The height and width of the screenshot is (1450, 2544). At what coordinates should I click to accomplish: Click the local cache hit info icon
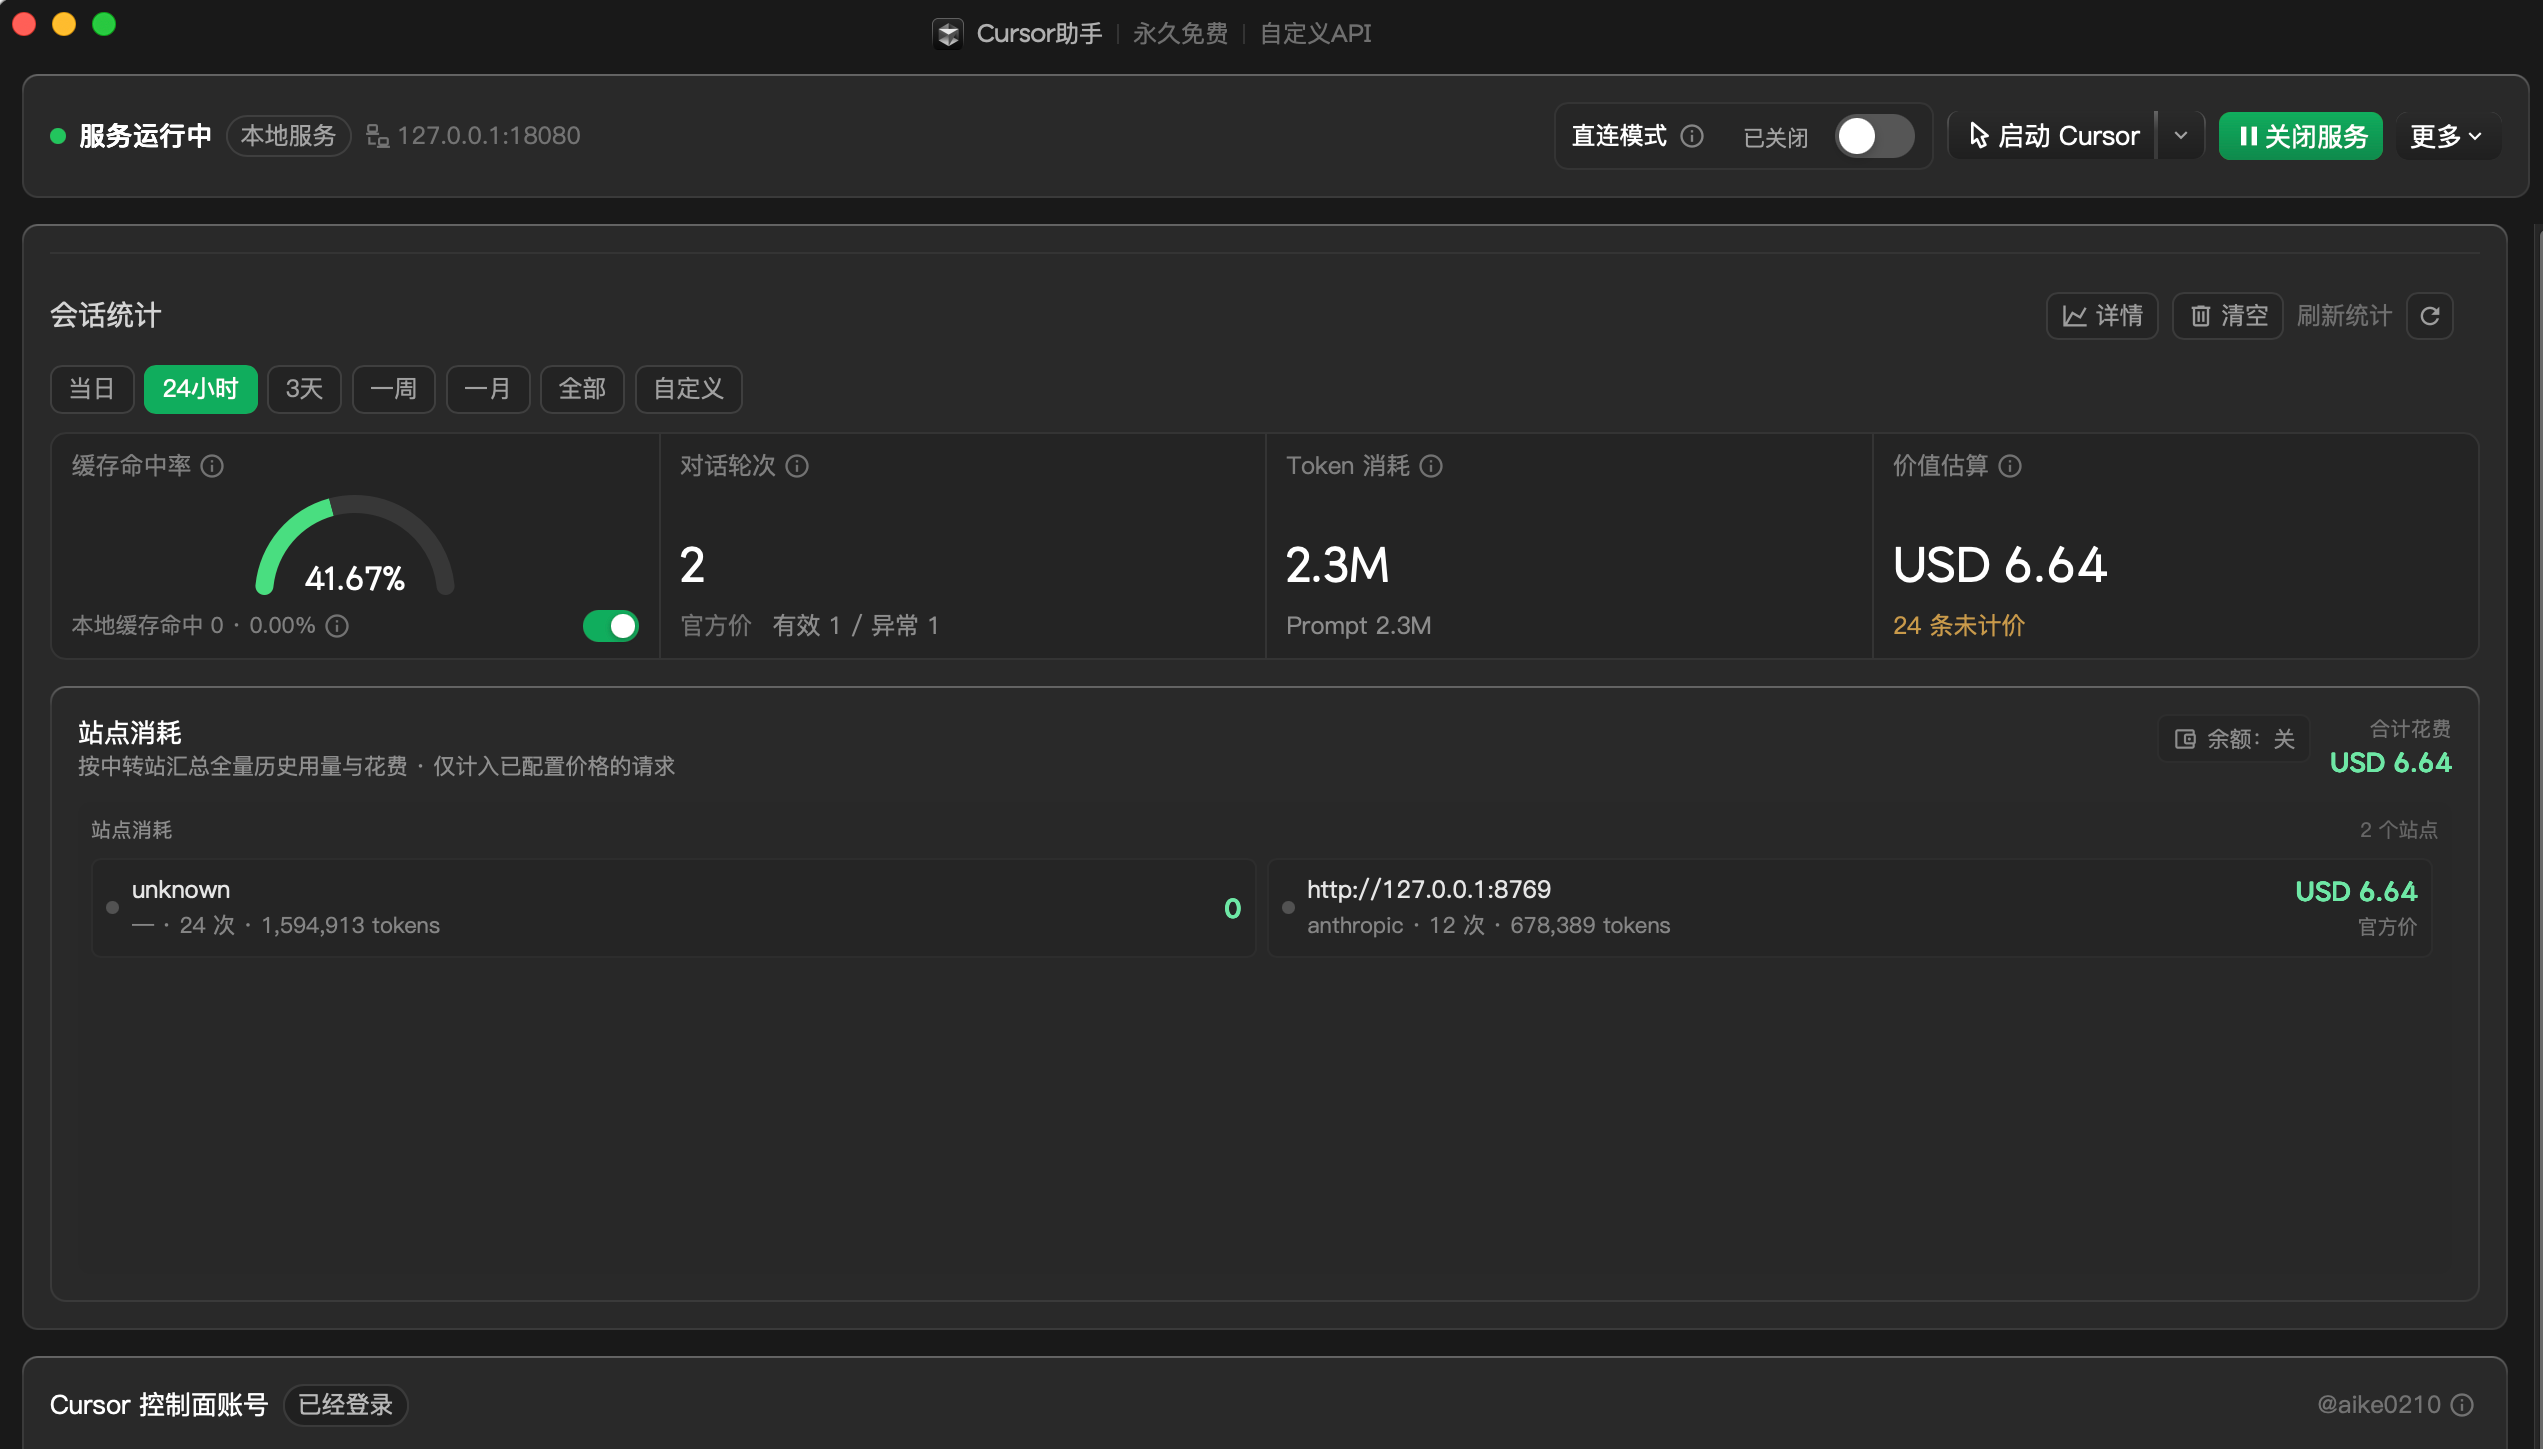(338, 626)
